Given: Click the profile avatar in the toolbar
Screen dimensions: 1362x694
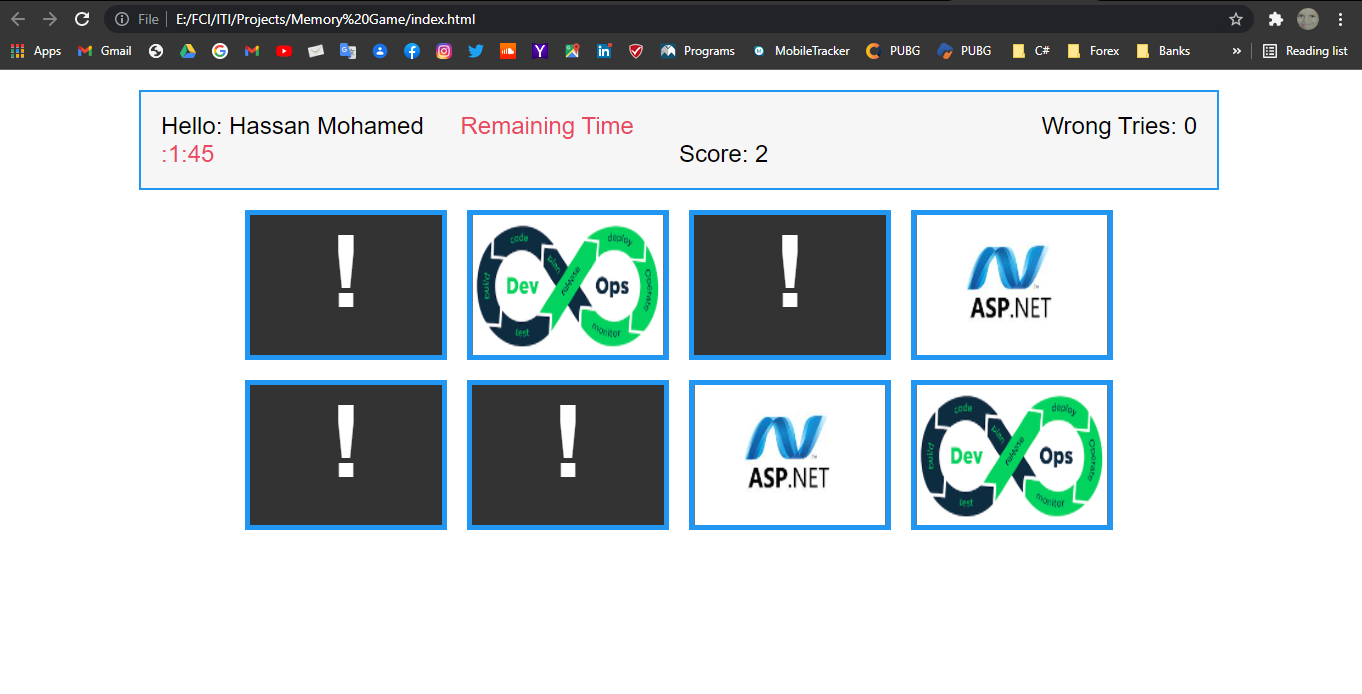Looking at the screenshot, I should pyautogui.click(x=1308, y=18).
